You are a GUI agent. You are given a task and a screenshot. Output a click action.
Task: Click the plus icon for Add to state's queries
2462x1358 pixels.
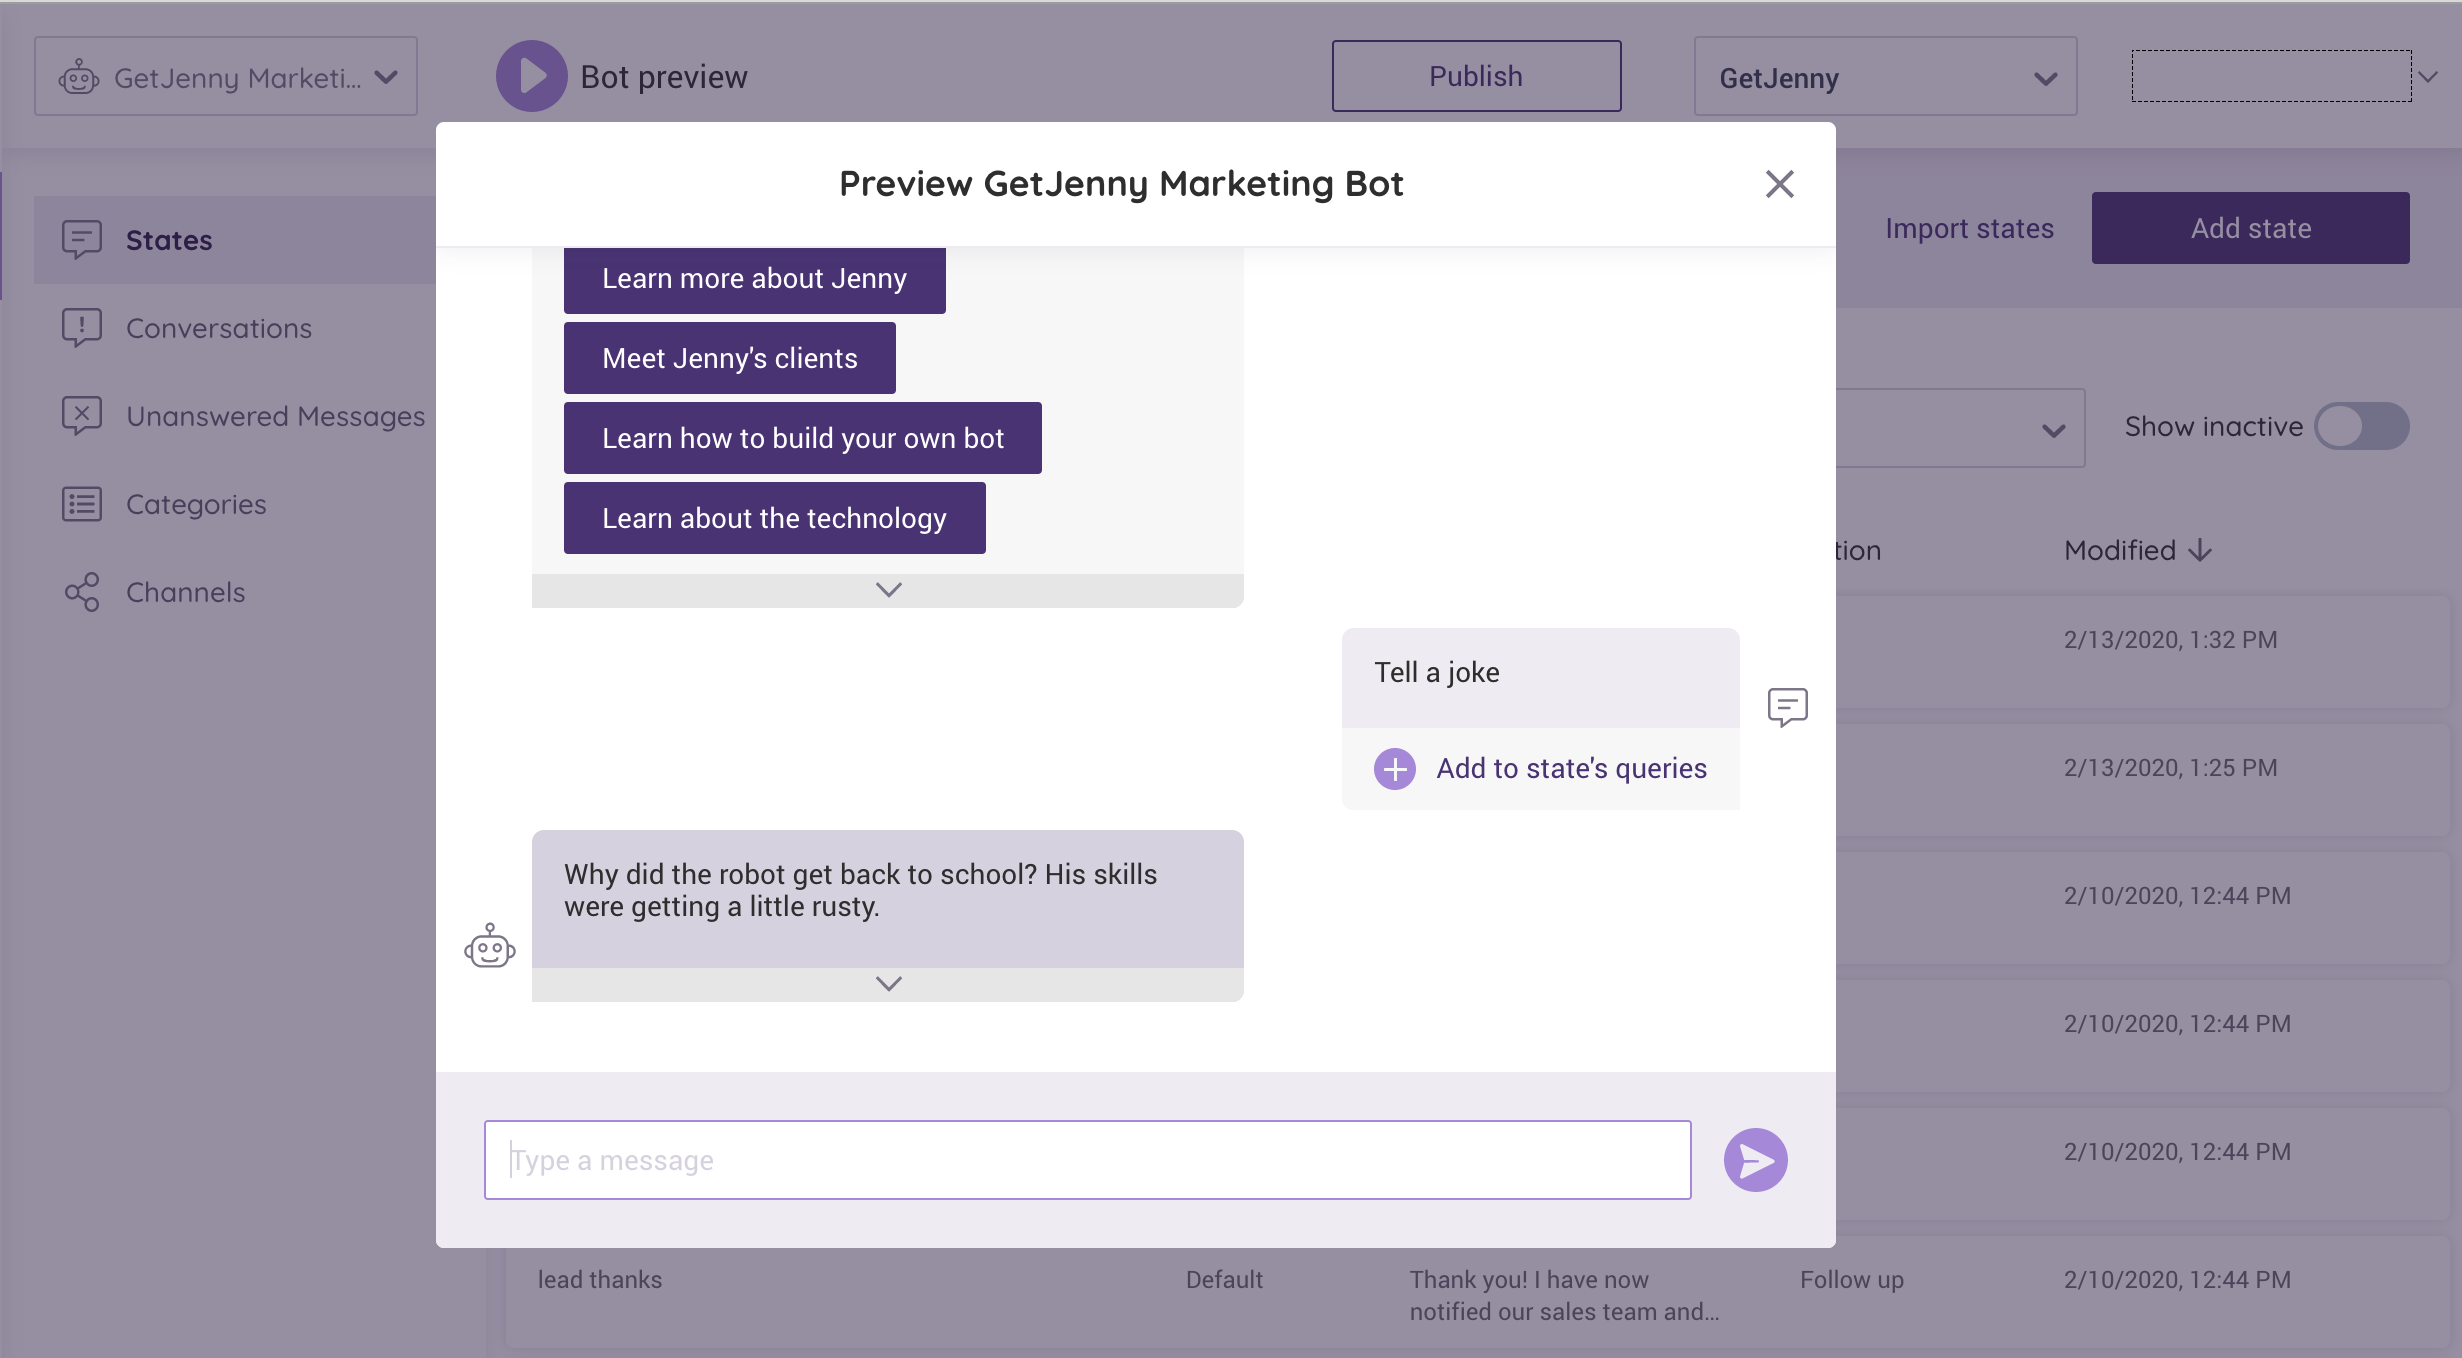click(1394, 769)
